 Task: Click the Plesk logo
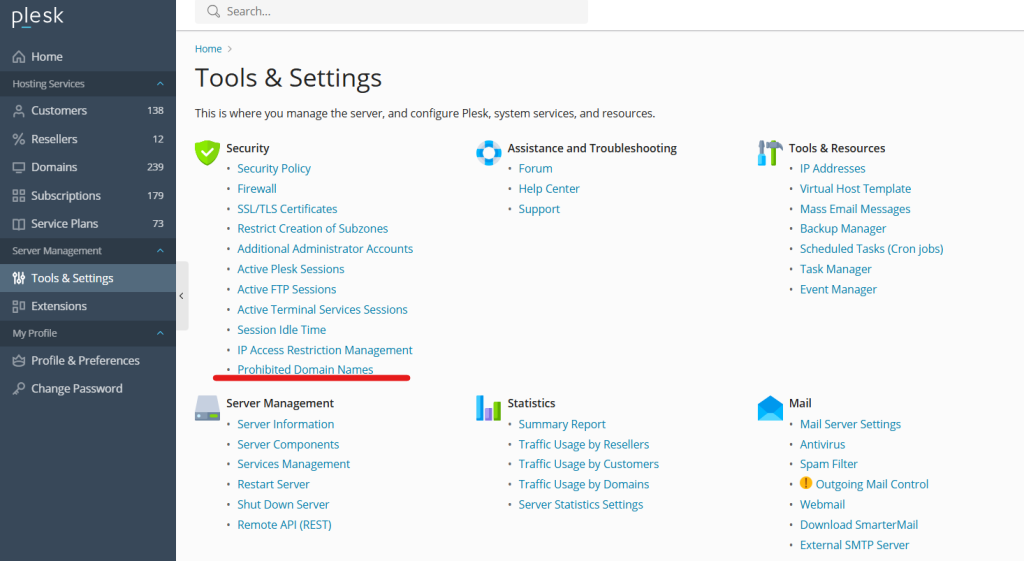37,16
